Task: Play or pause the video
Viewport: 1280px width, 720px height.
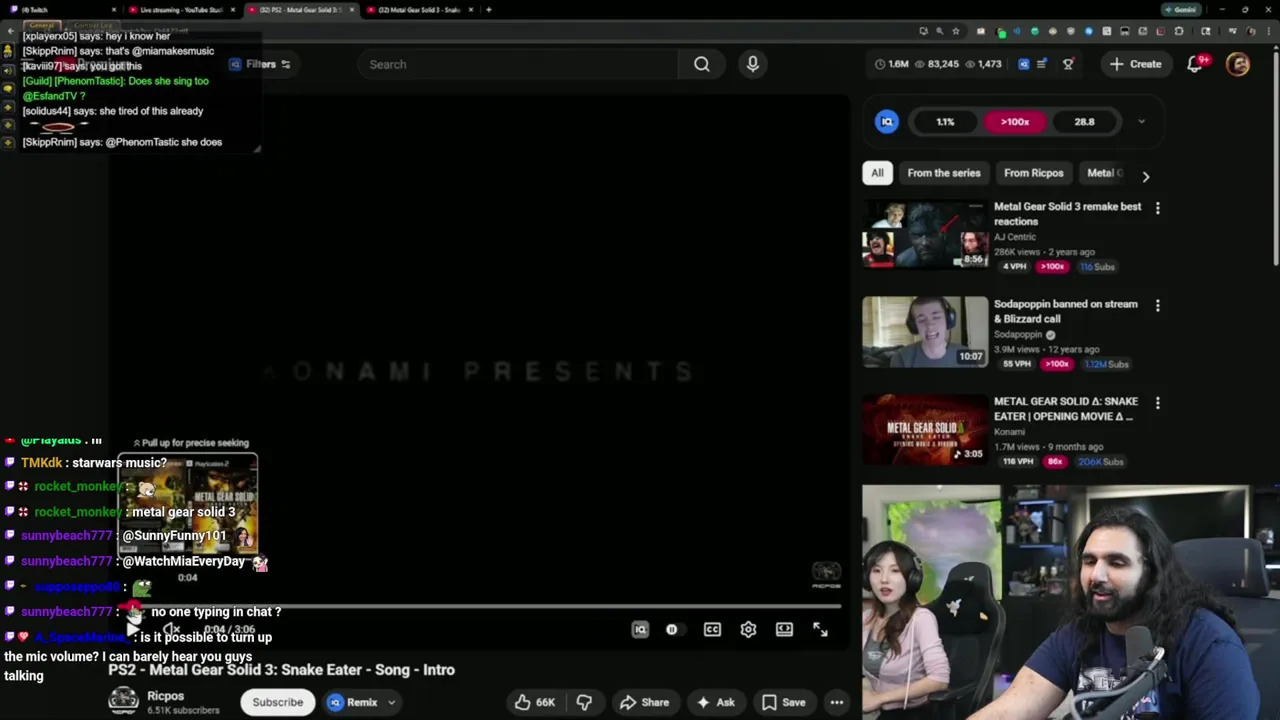Action: [x=134, y=630]
